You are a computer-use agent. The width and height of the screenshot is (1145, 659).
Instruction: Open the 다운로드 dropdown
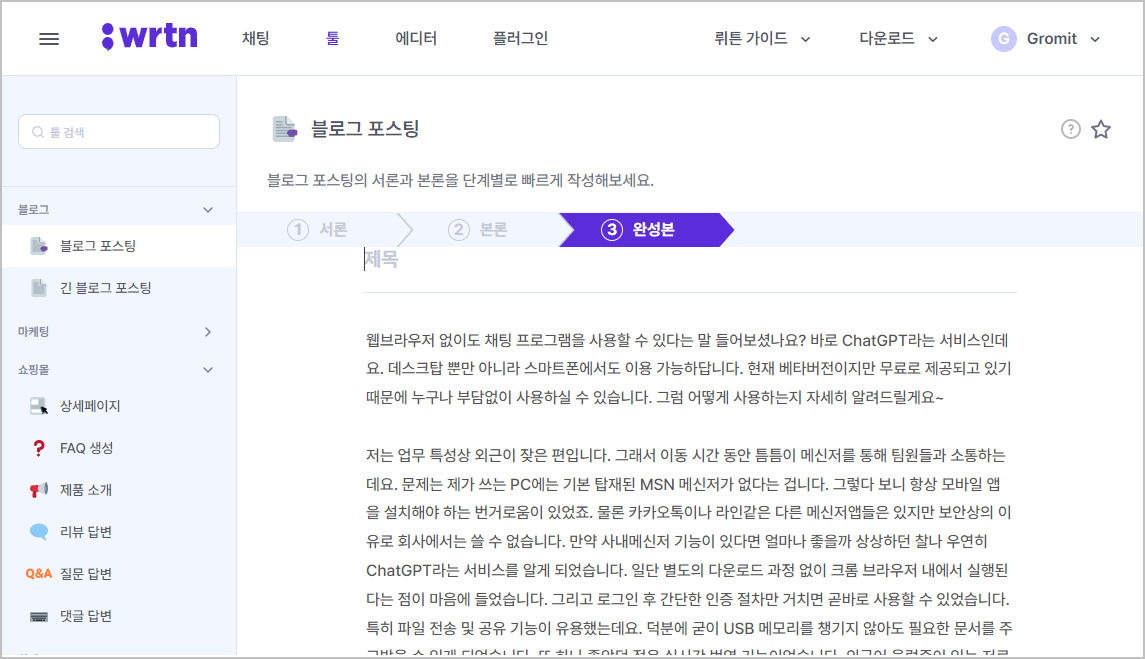896,38
